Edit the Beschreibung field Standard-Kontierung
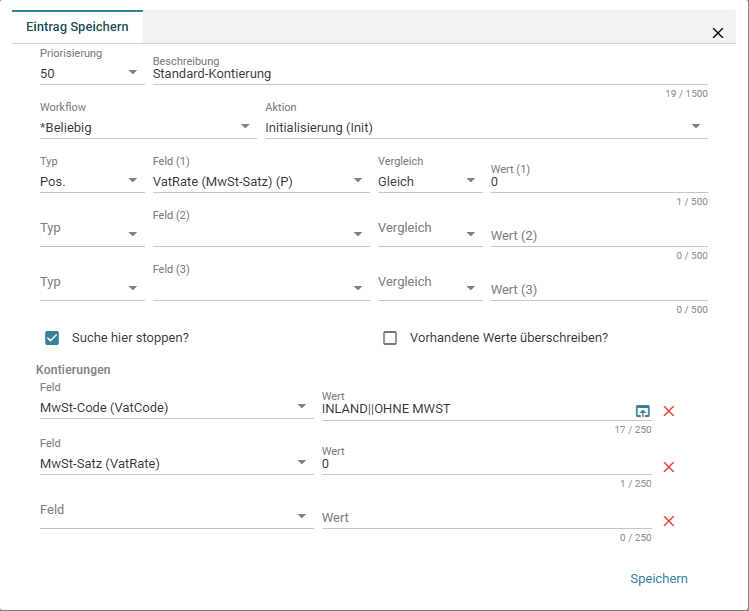This screenshot has height=611, width=749. (x=430, y=74)
